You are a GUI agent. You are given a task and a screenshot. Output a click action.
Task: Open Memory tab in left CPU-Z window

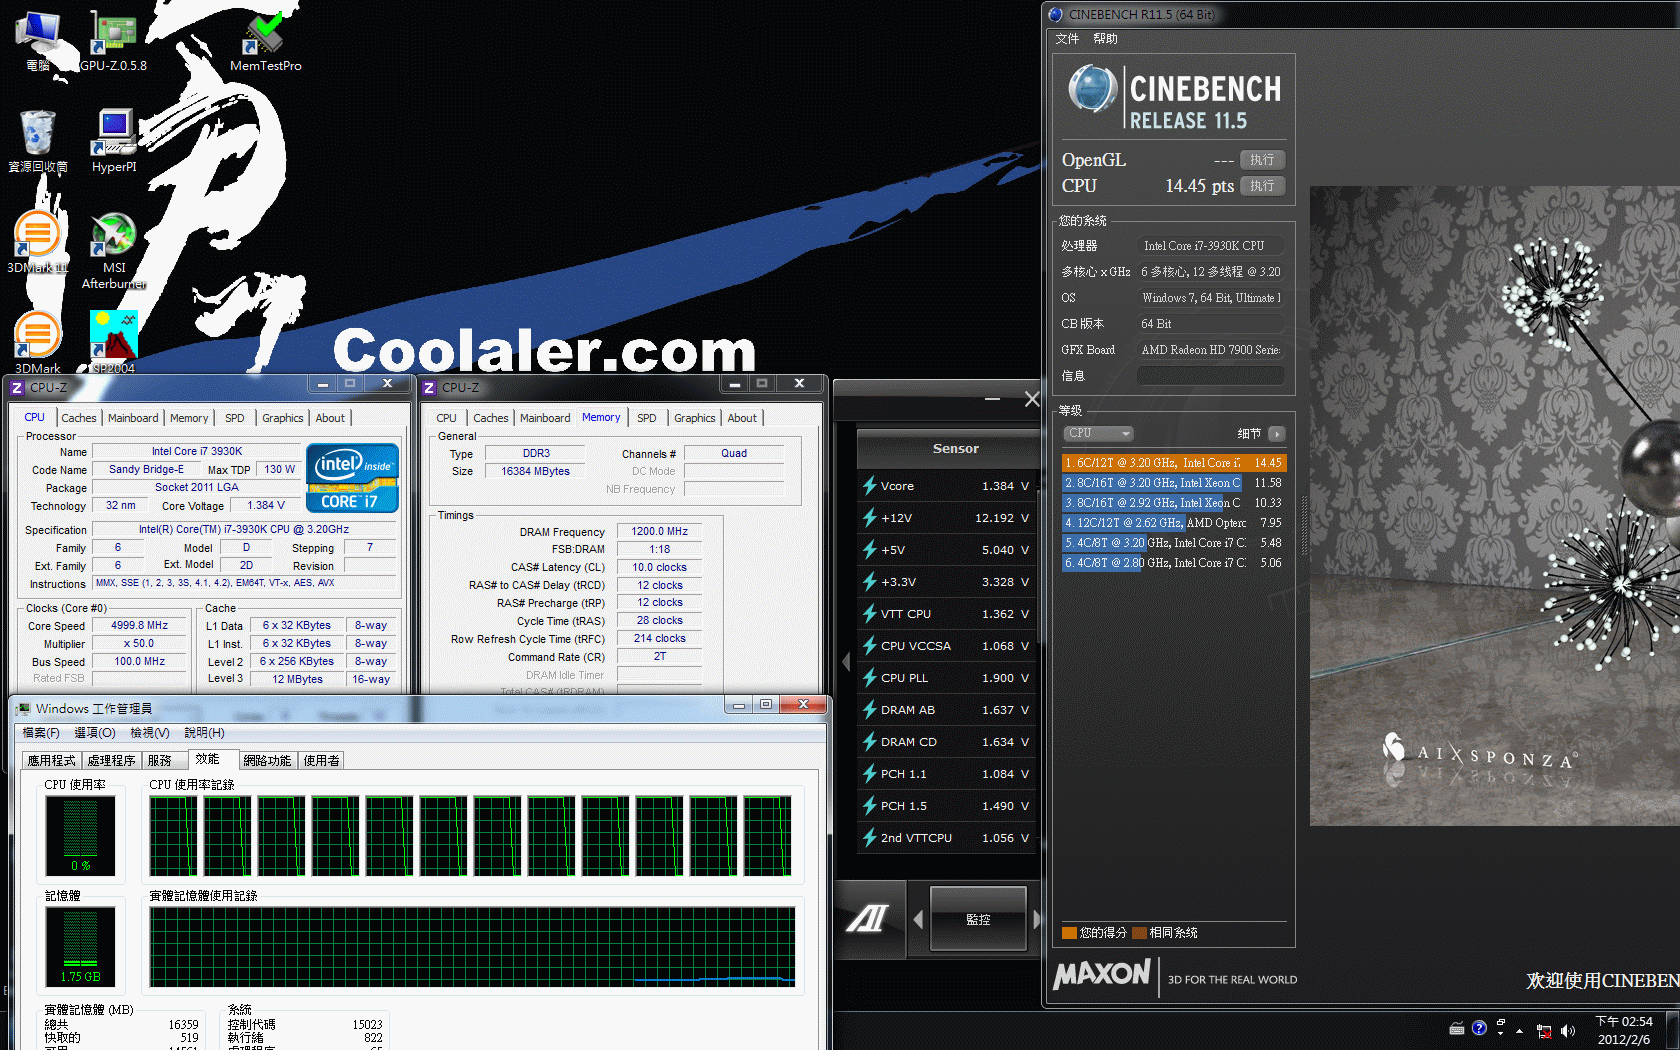pos(189,418)
